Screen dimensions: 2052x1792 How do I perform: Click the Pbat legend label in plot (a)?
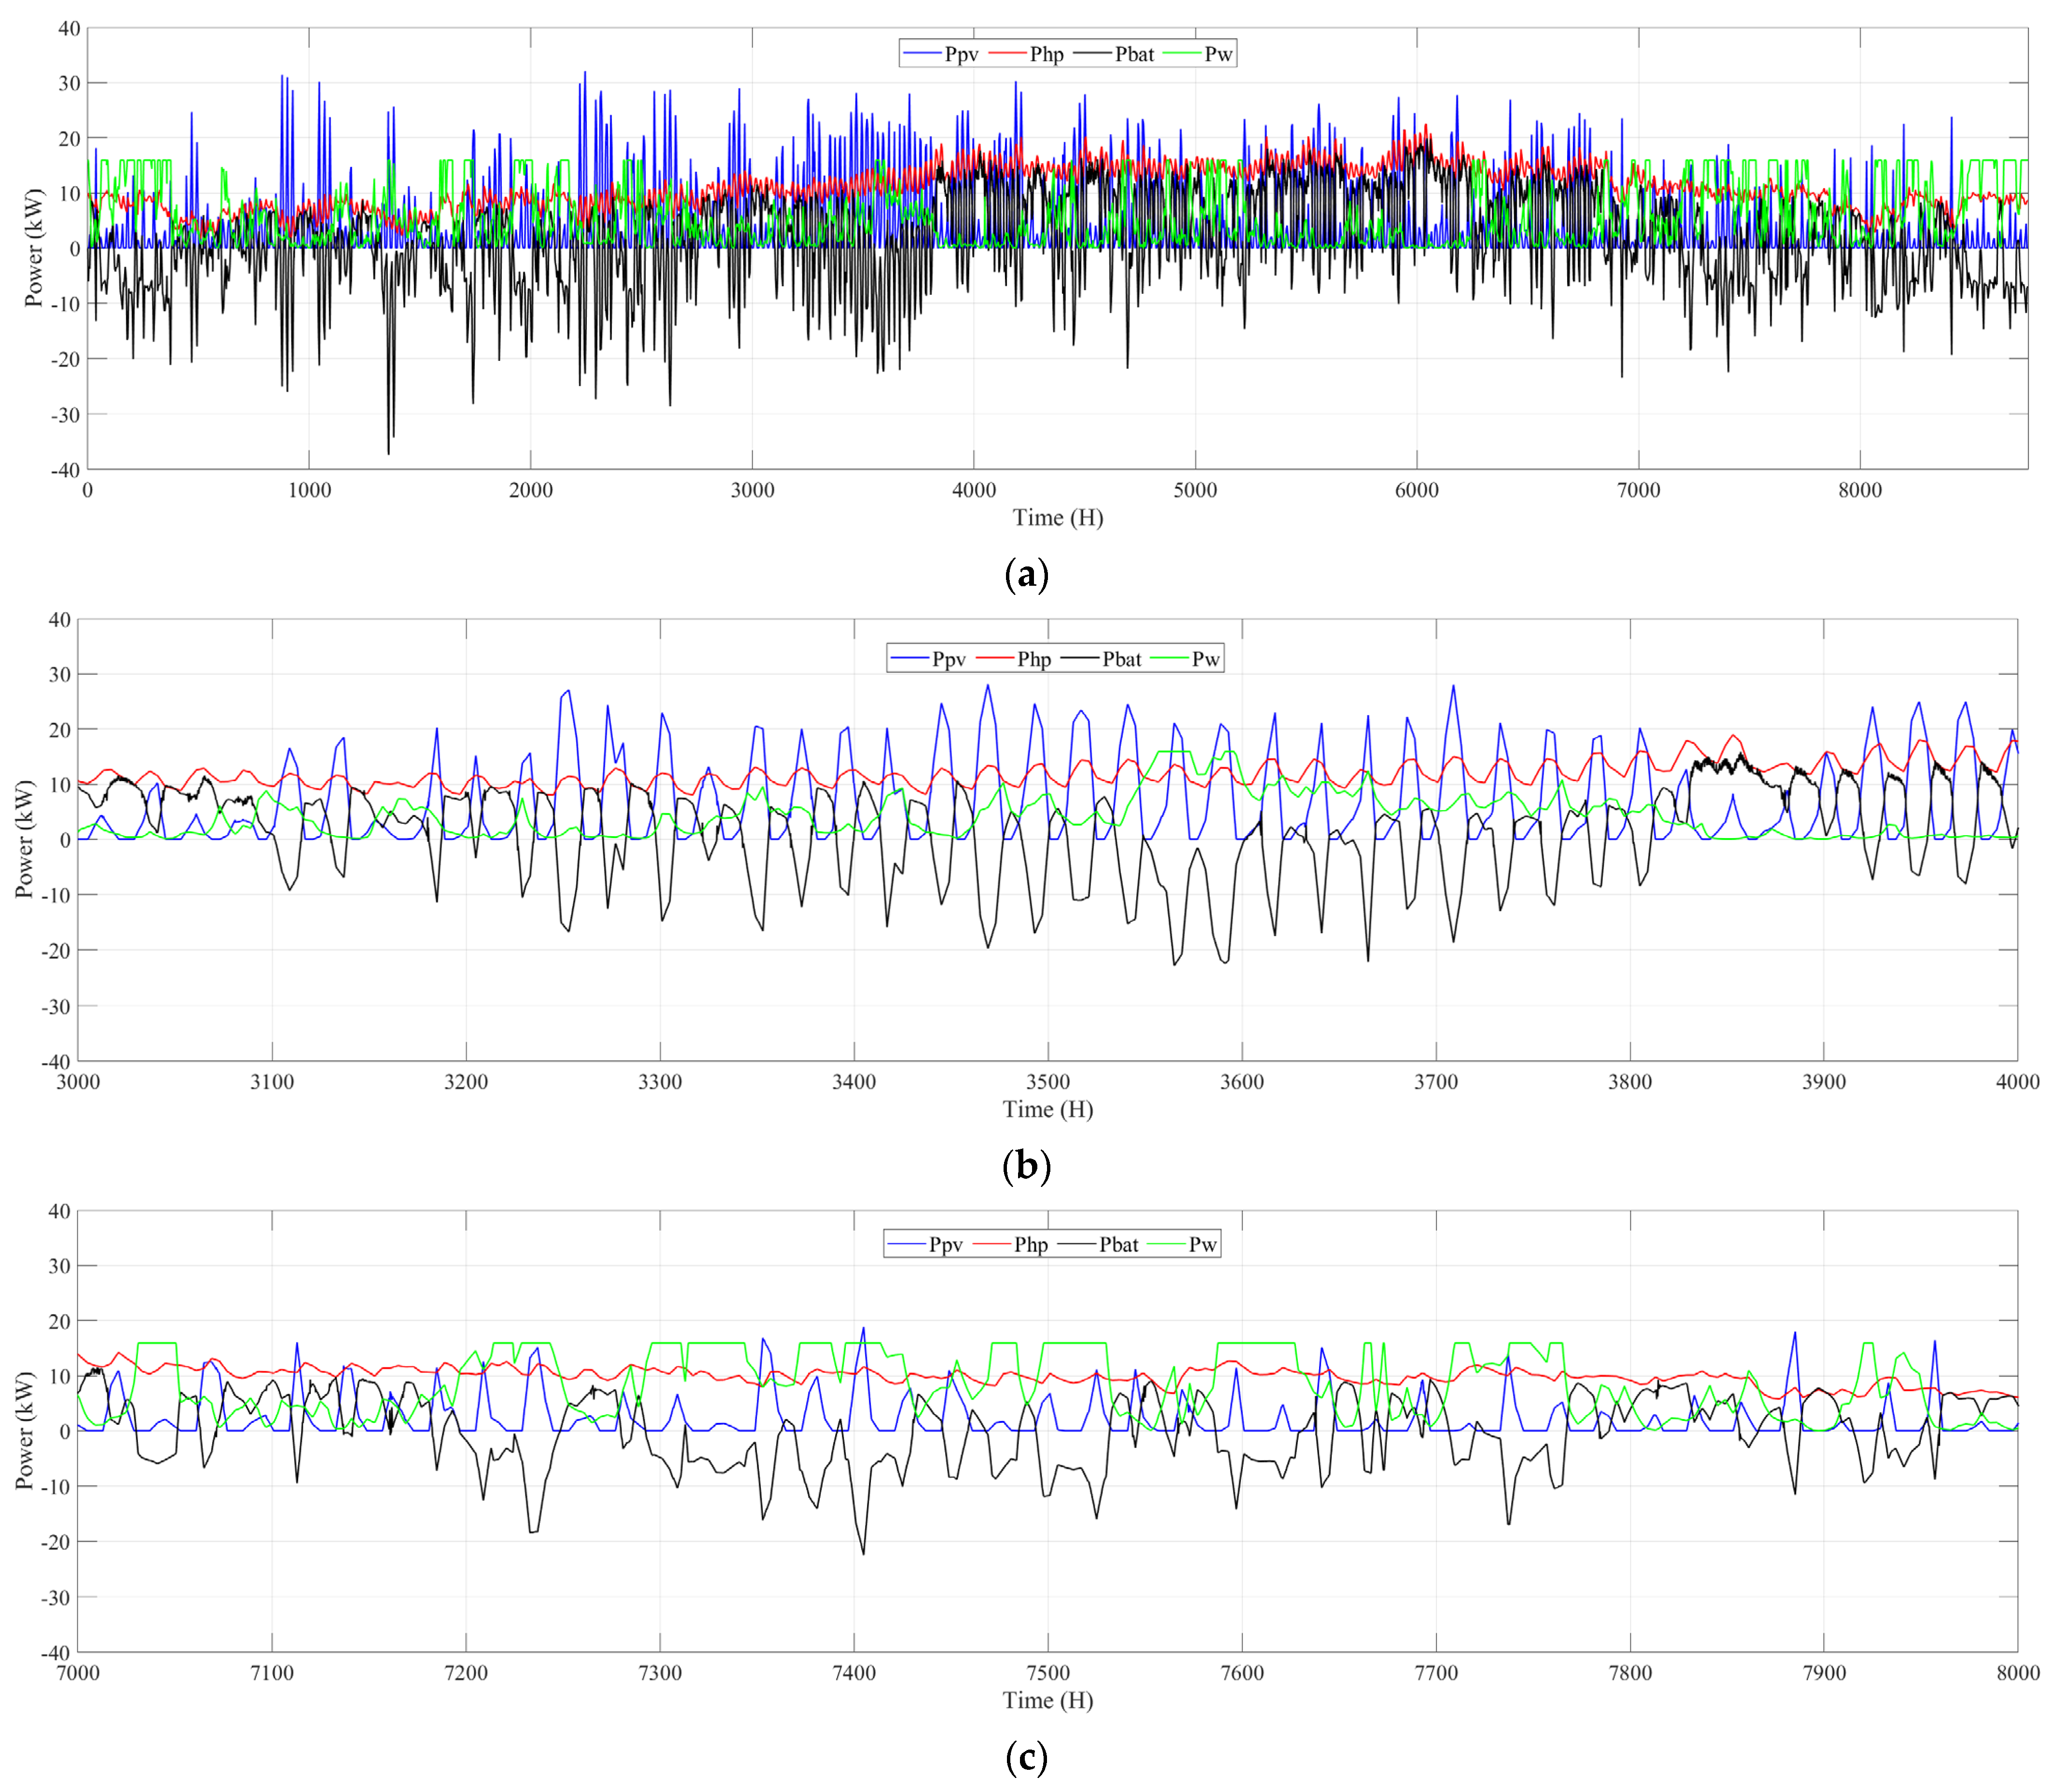(x=1134, y=54)
